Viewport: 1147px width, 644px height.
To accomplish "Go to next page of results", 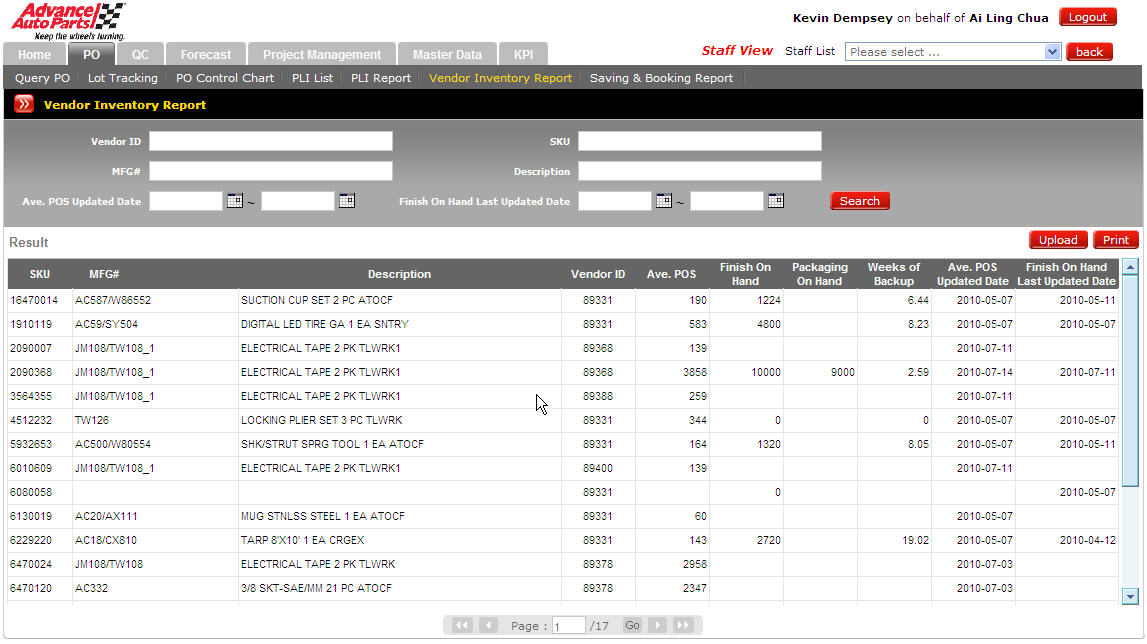I will coord(657,625).
